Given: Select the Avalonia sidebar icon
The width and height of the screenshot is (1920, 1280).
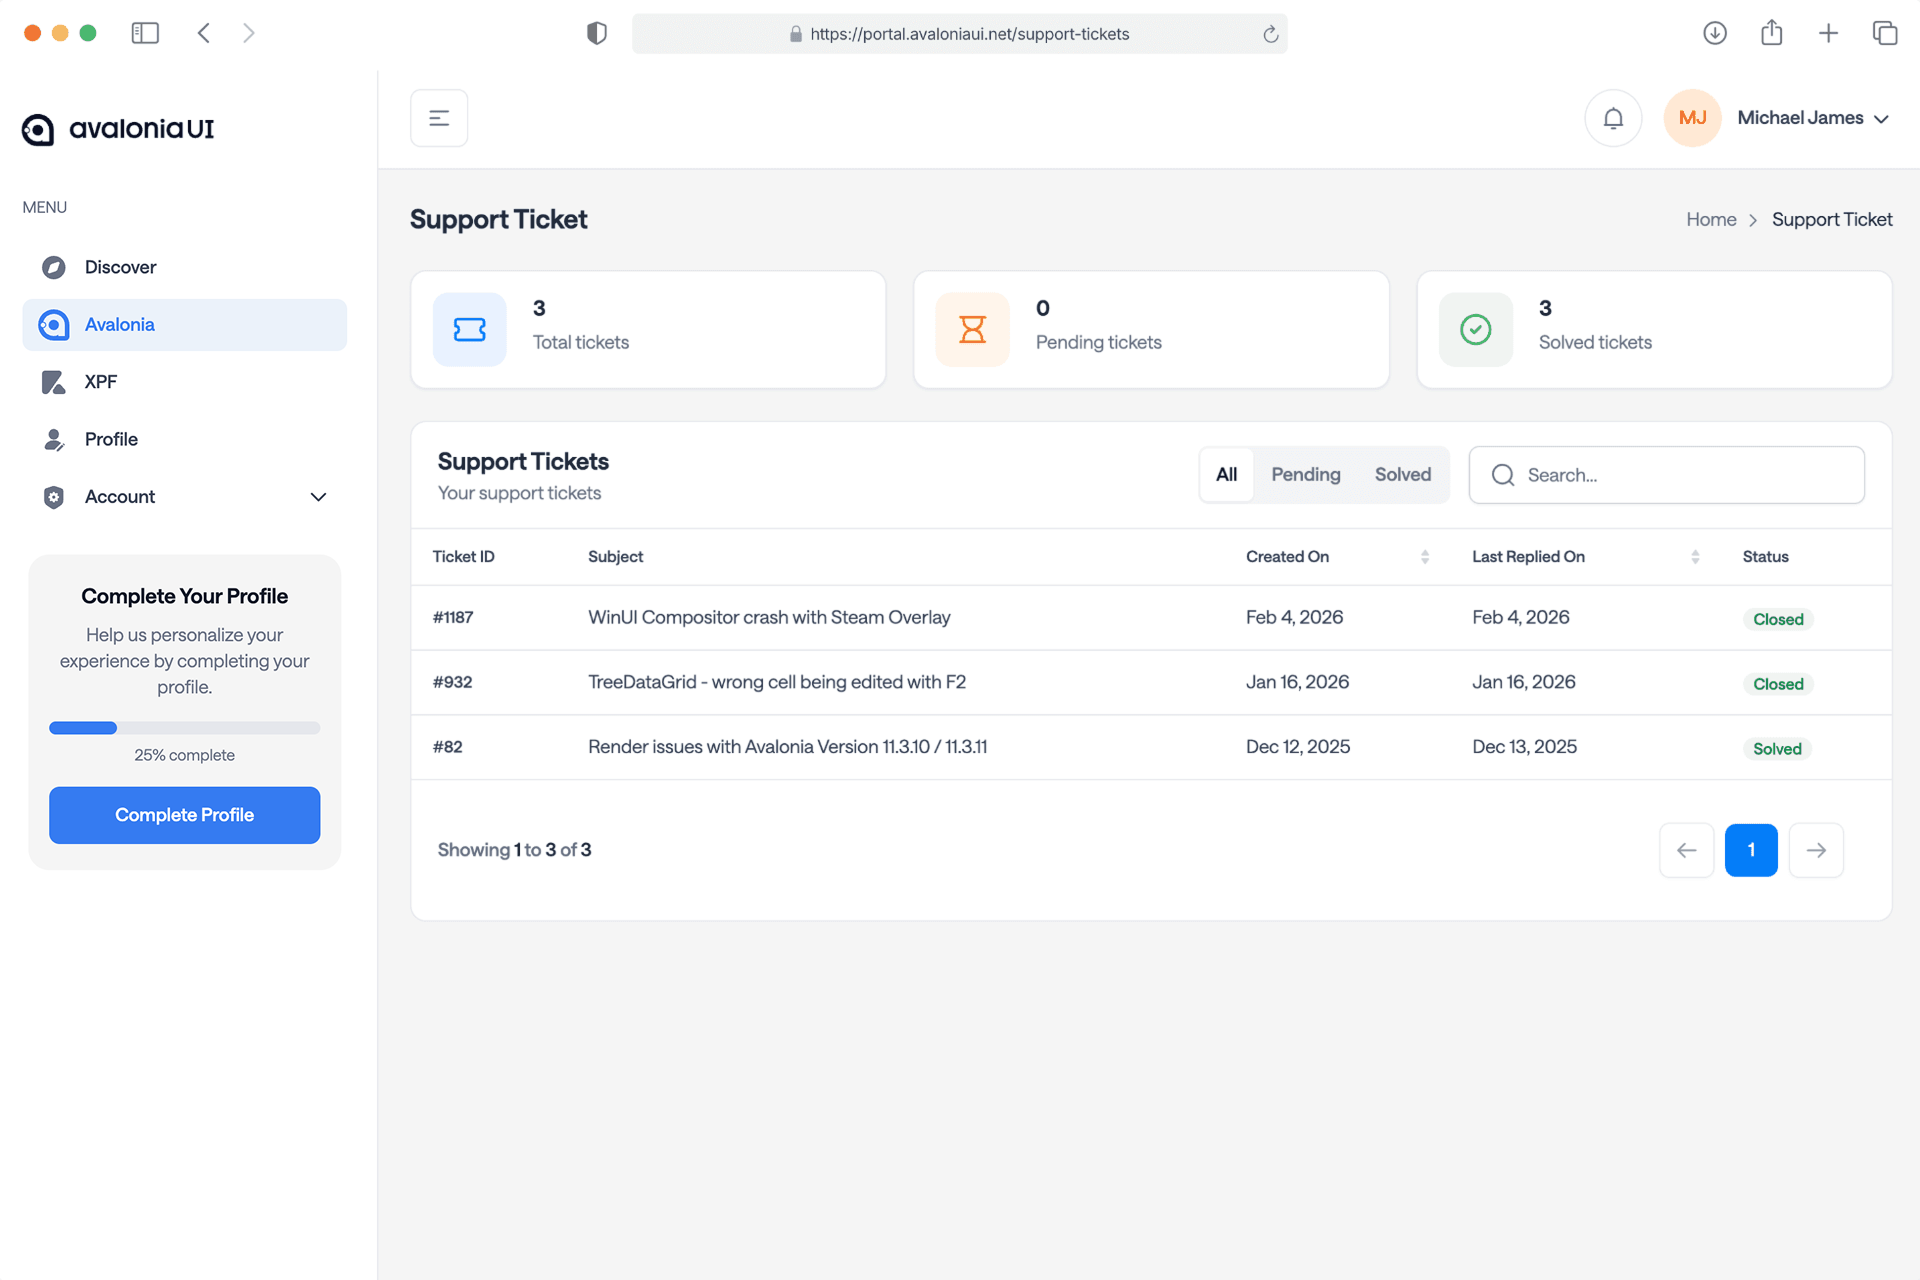Looking at the screenshot, I should point(53,324).
